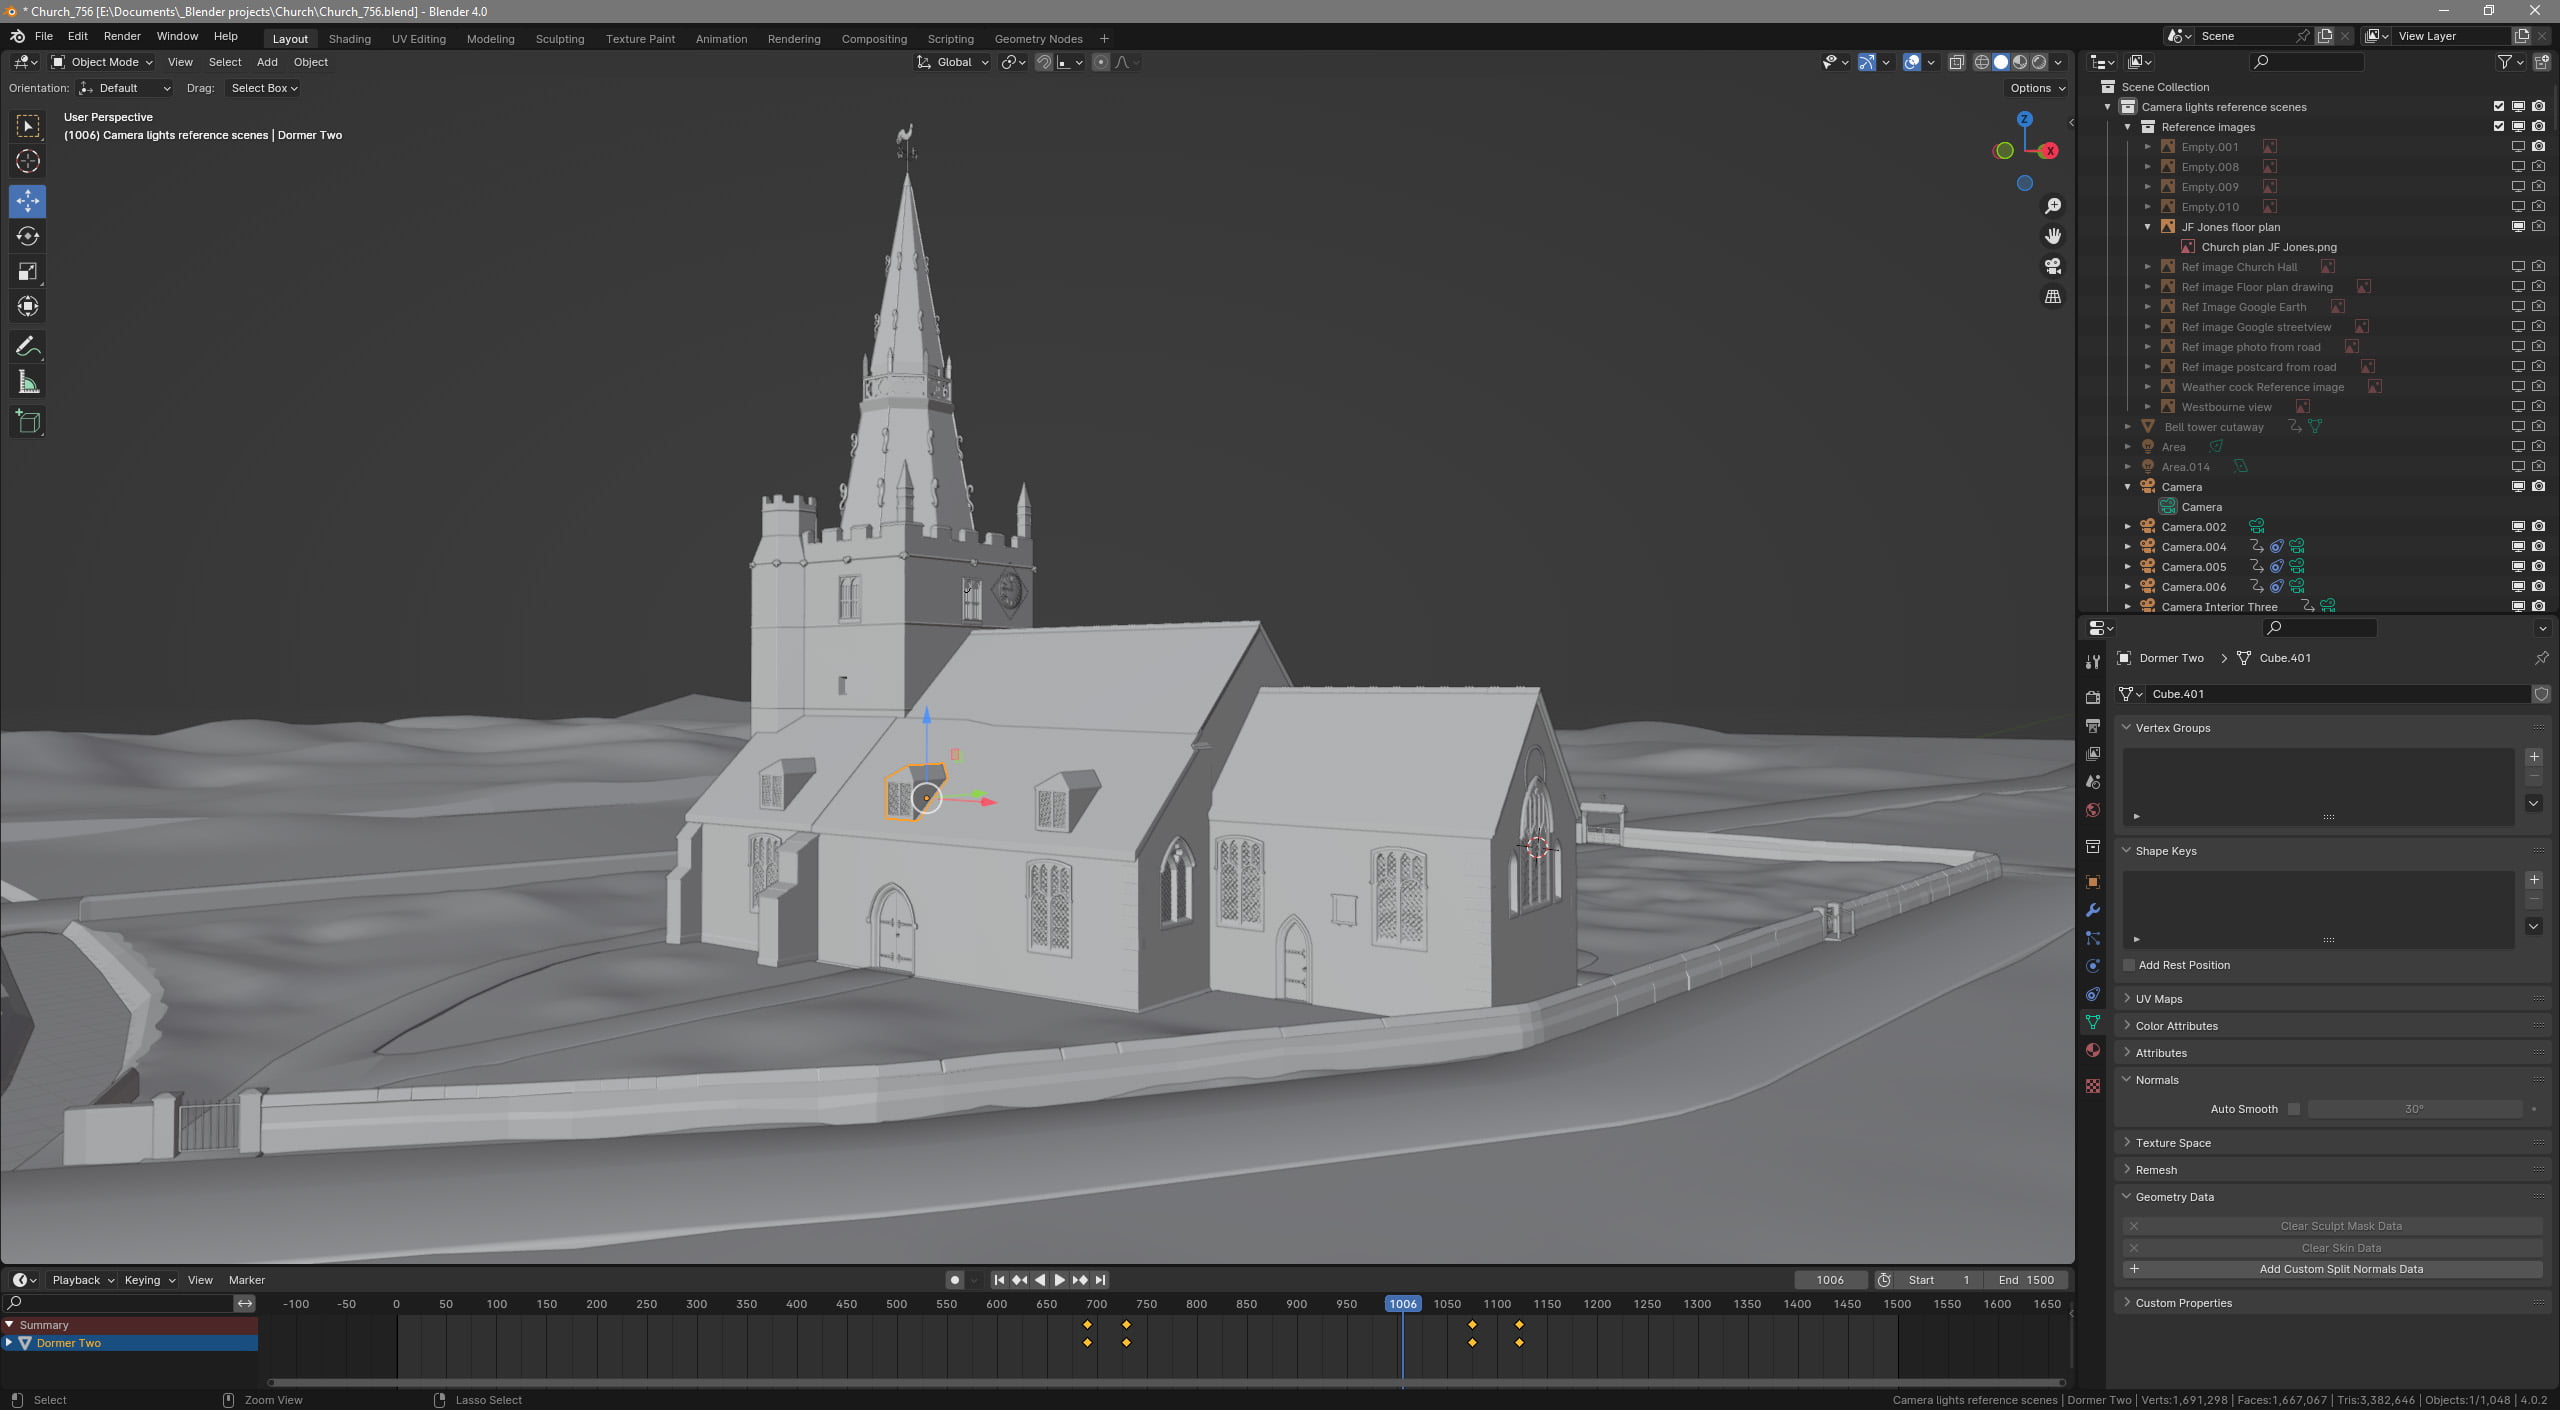Open the World properties tab
2560x1410 pixels.
pyautogui.click(x=2093, y=810)
